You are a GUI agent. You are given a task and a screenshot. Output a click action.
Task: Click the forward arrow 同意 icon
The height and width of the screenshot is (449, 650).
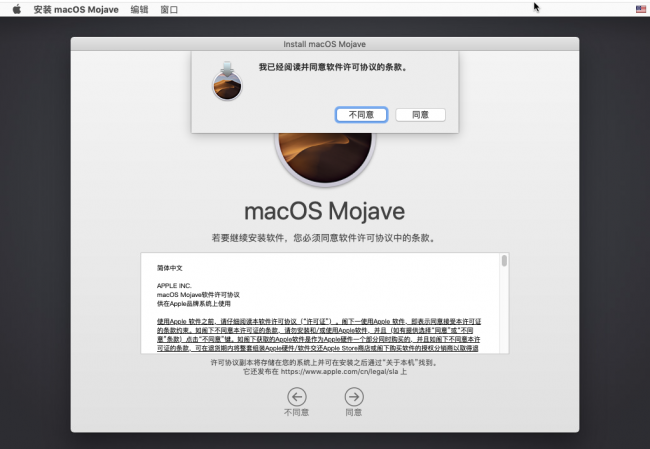(x=354, y=397)
